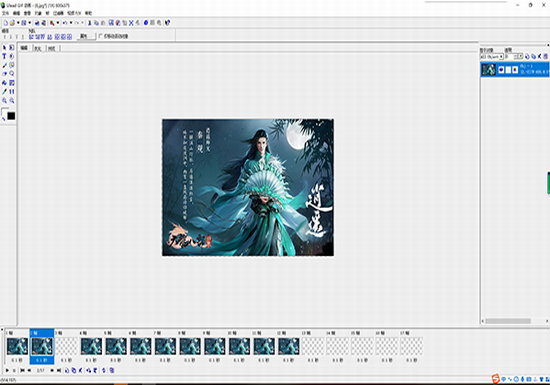This screenshot has height=385, width=550.
Task: Click the black foreground color swatch
Action: click(11, 116)
